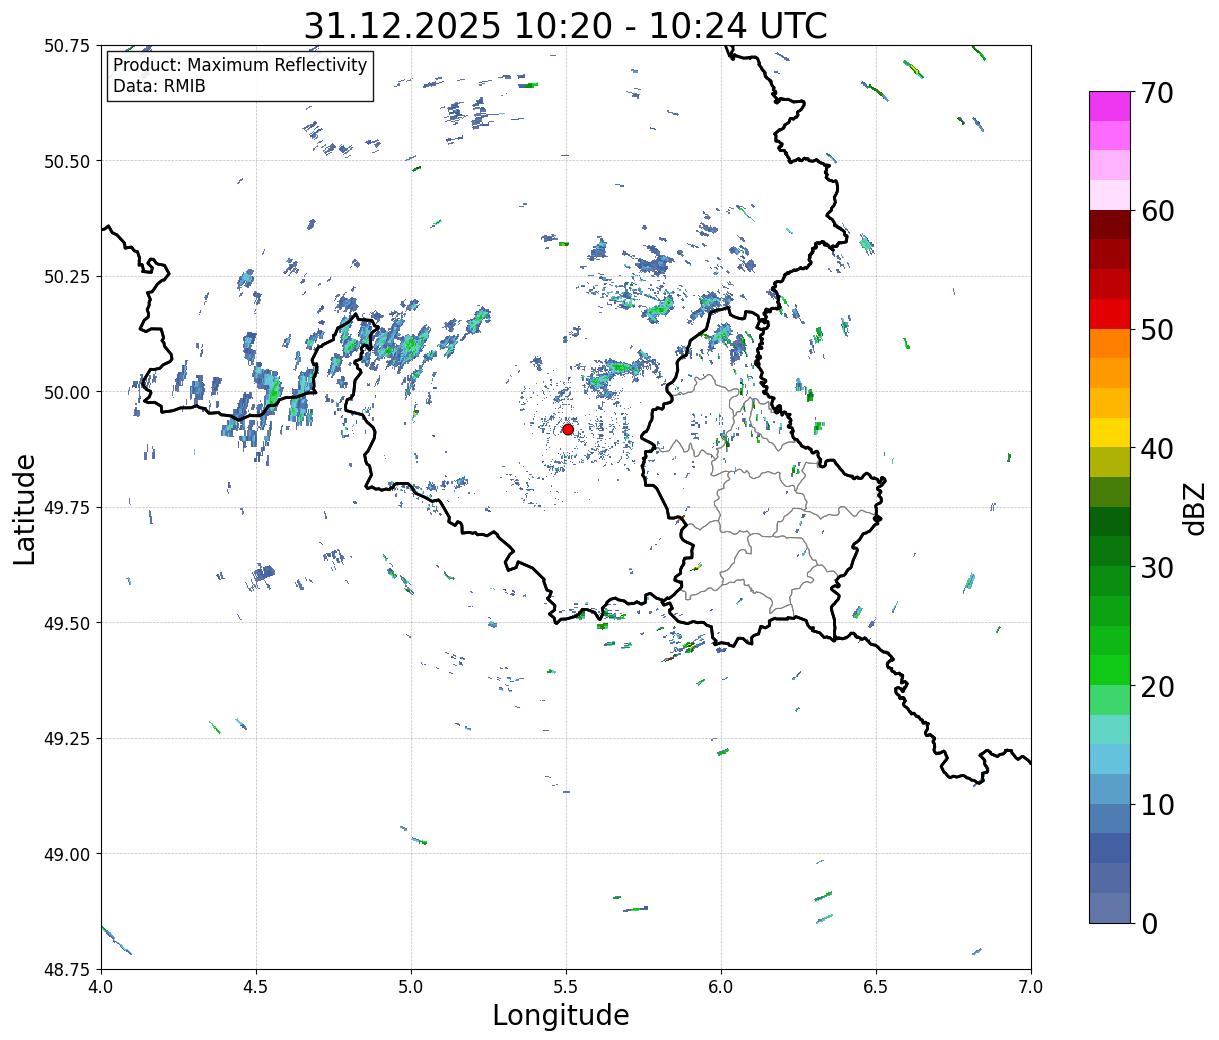
Task: Click the plot title with date and time
Action: point(565,26)
